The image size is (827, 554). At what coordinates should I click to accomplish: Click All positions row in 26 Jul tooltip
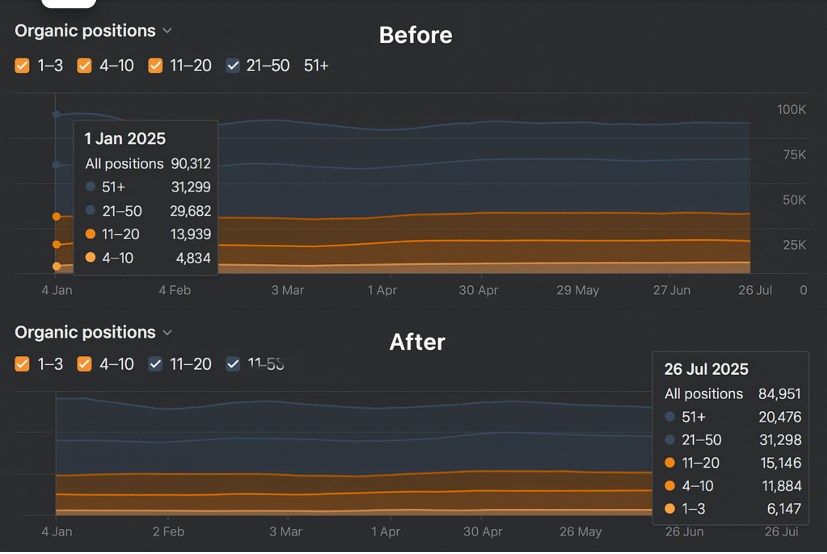click(x=732, y=394)
